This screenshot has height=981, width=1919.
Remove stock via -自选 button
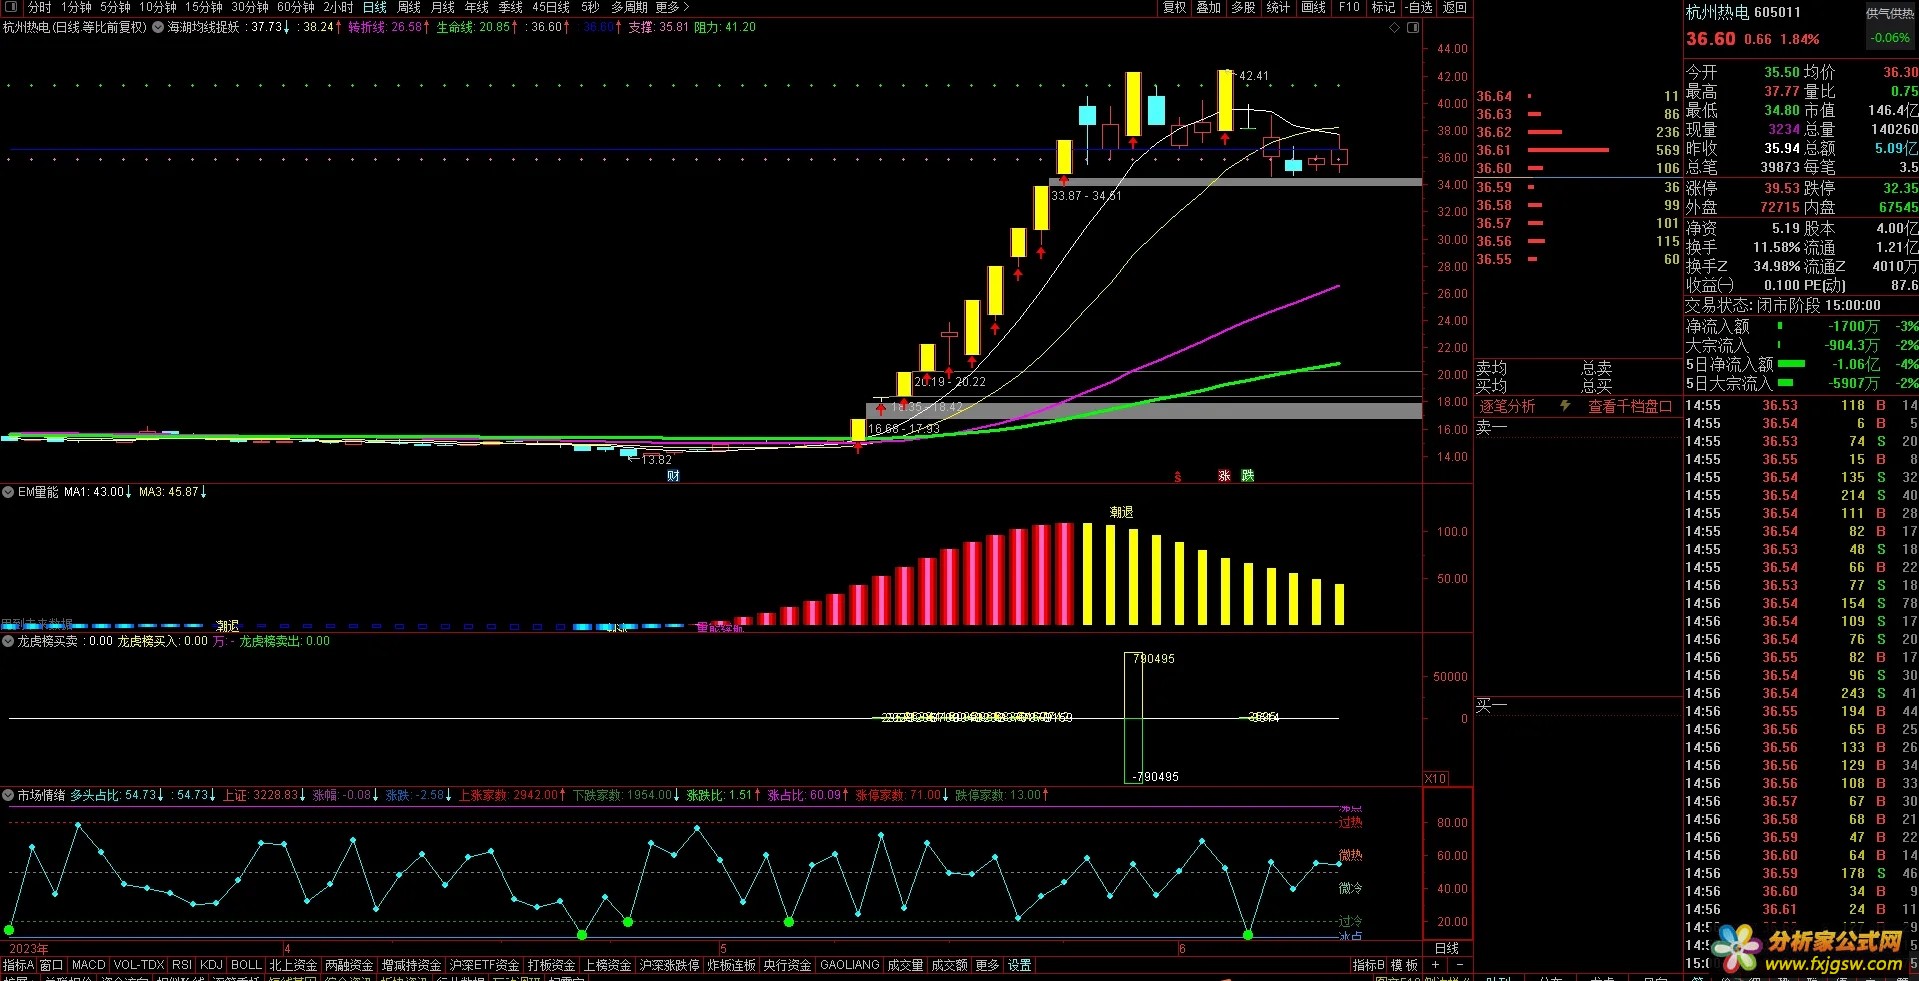[x=1419, y=7]
